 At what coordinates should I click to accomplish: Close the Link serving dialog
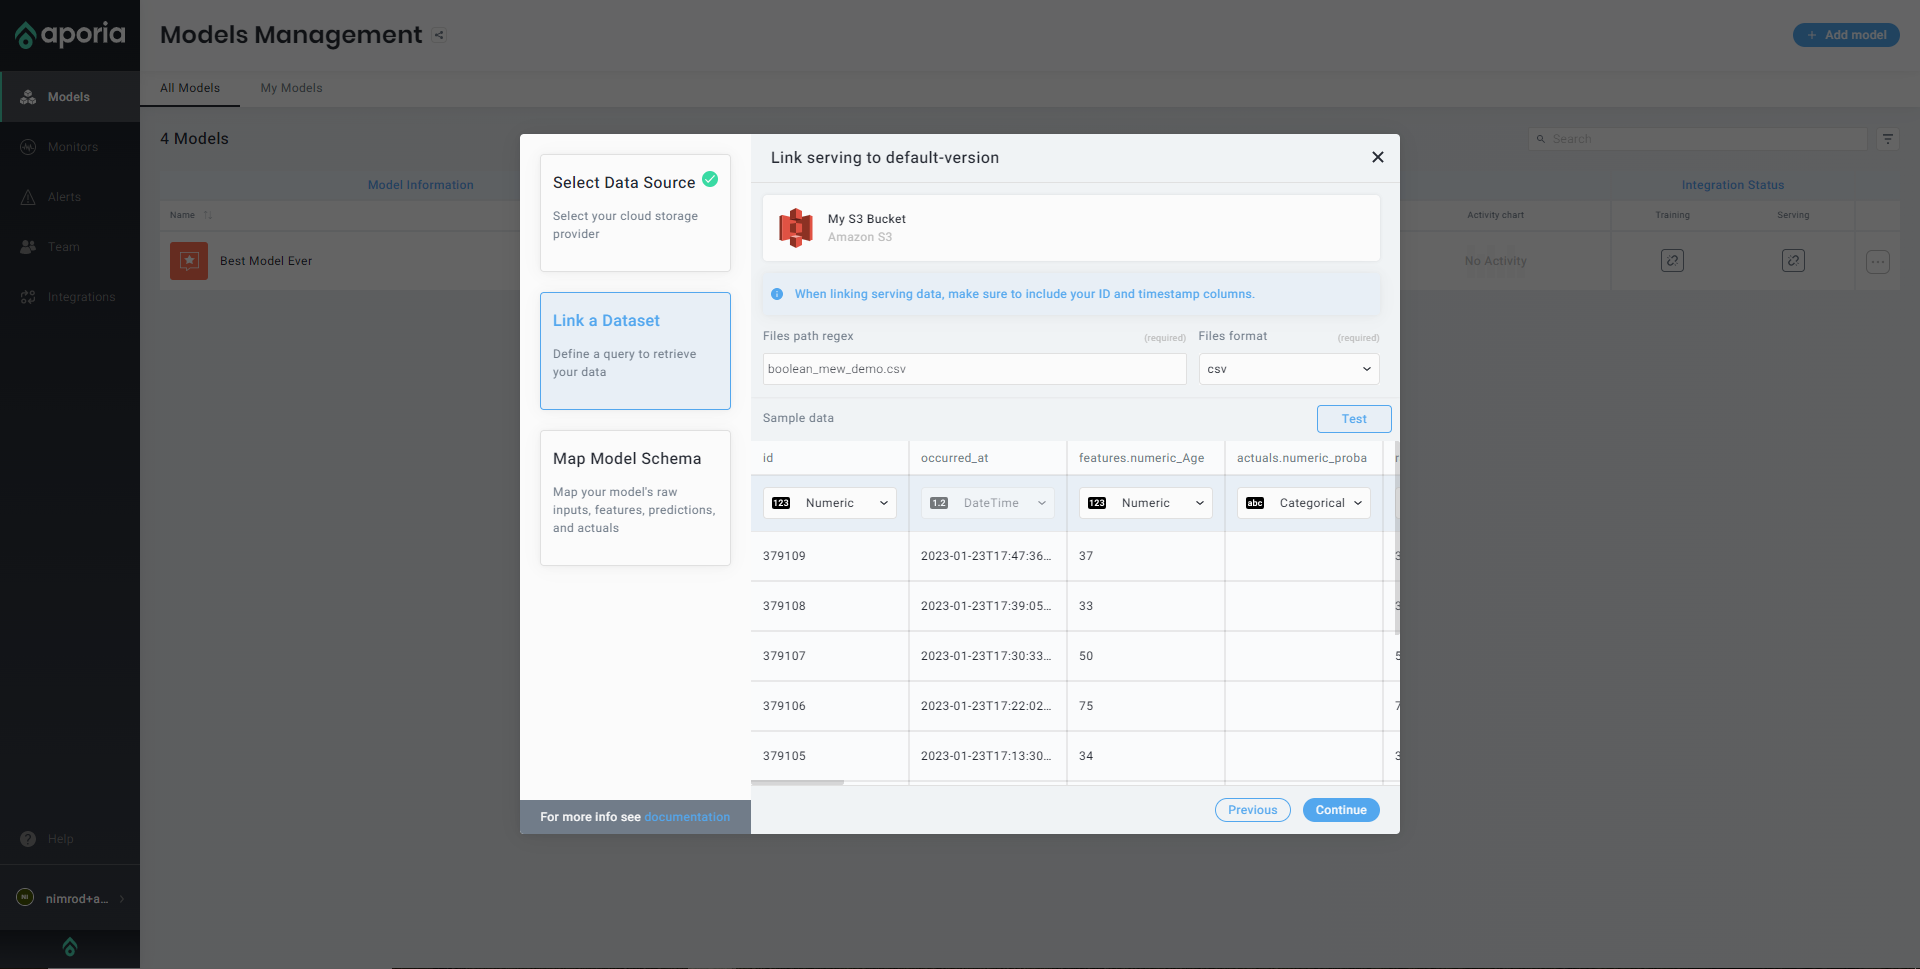(x=1377, y=157)
